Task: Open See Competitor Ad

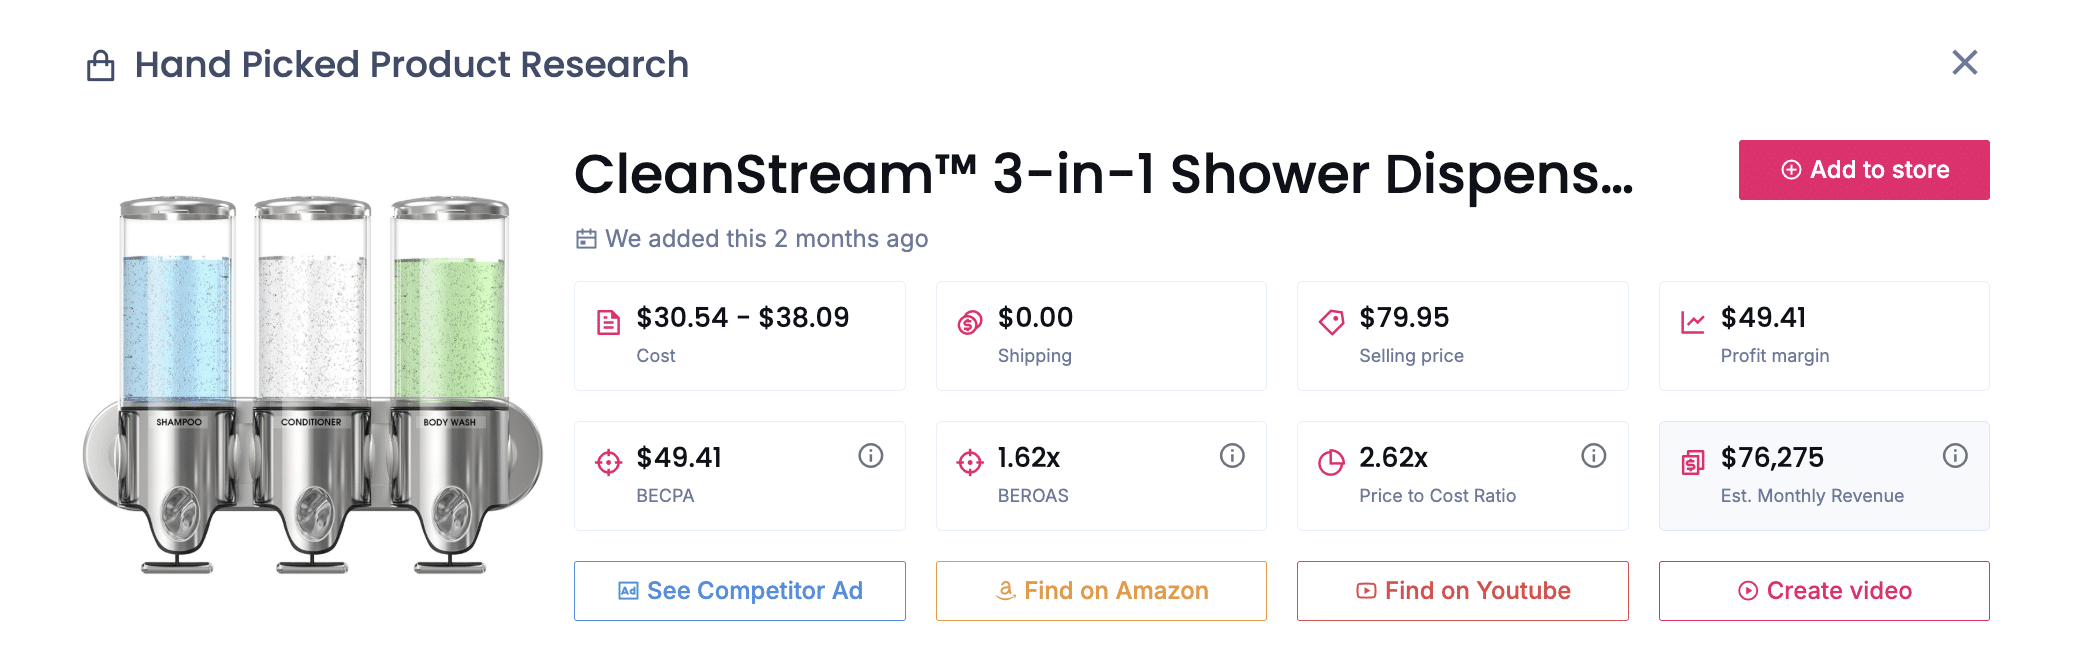Action: coord(739,590)
